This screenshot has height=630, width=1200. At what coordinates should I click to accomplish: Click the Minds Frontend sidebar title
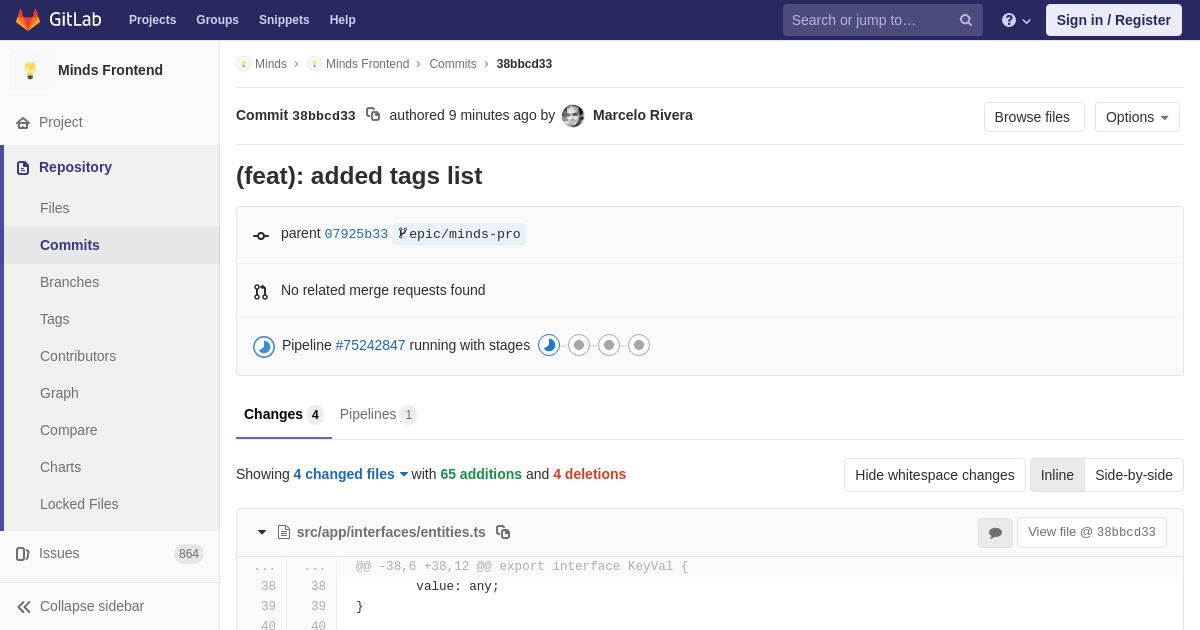110,70
